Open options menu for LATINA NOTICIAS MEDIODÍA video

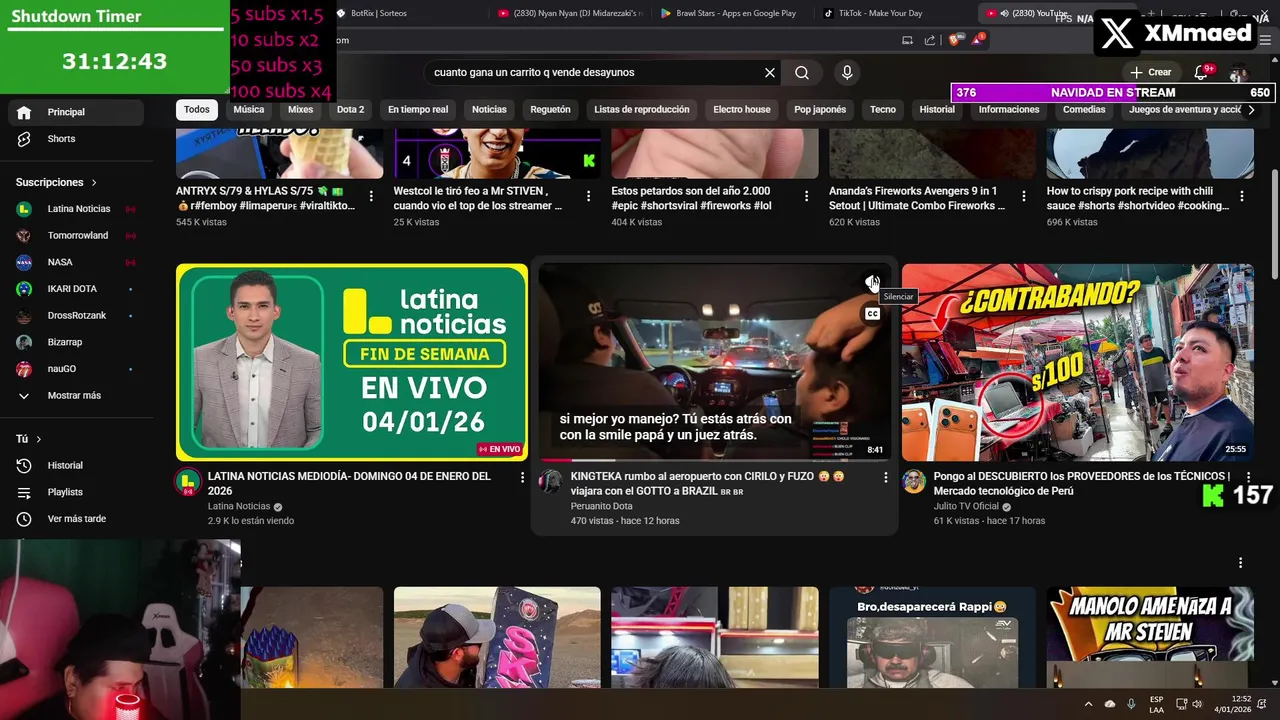click(x=522, y=478)
